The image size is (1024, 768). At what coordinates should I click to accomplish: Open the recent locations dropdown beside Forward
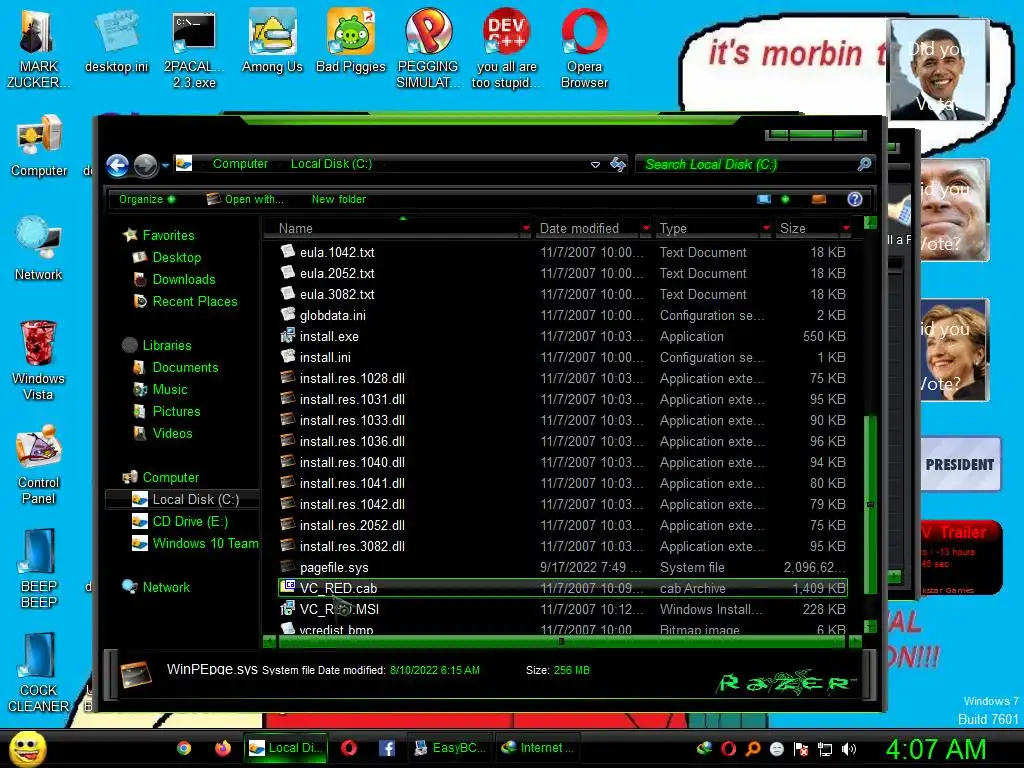click(x=165, y=165)
